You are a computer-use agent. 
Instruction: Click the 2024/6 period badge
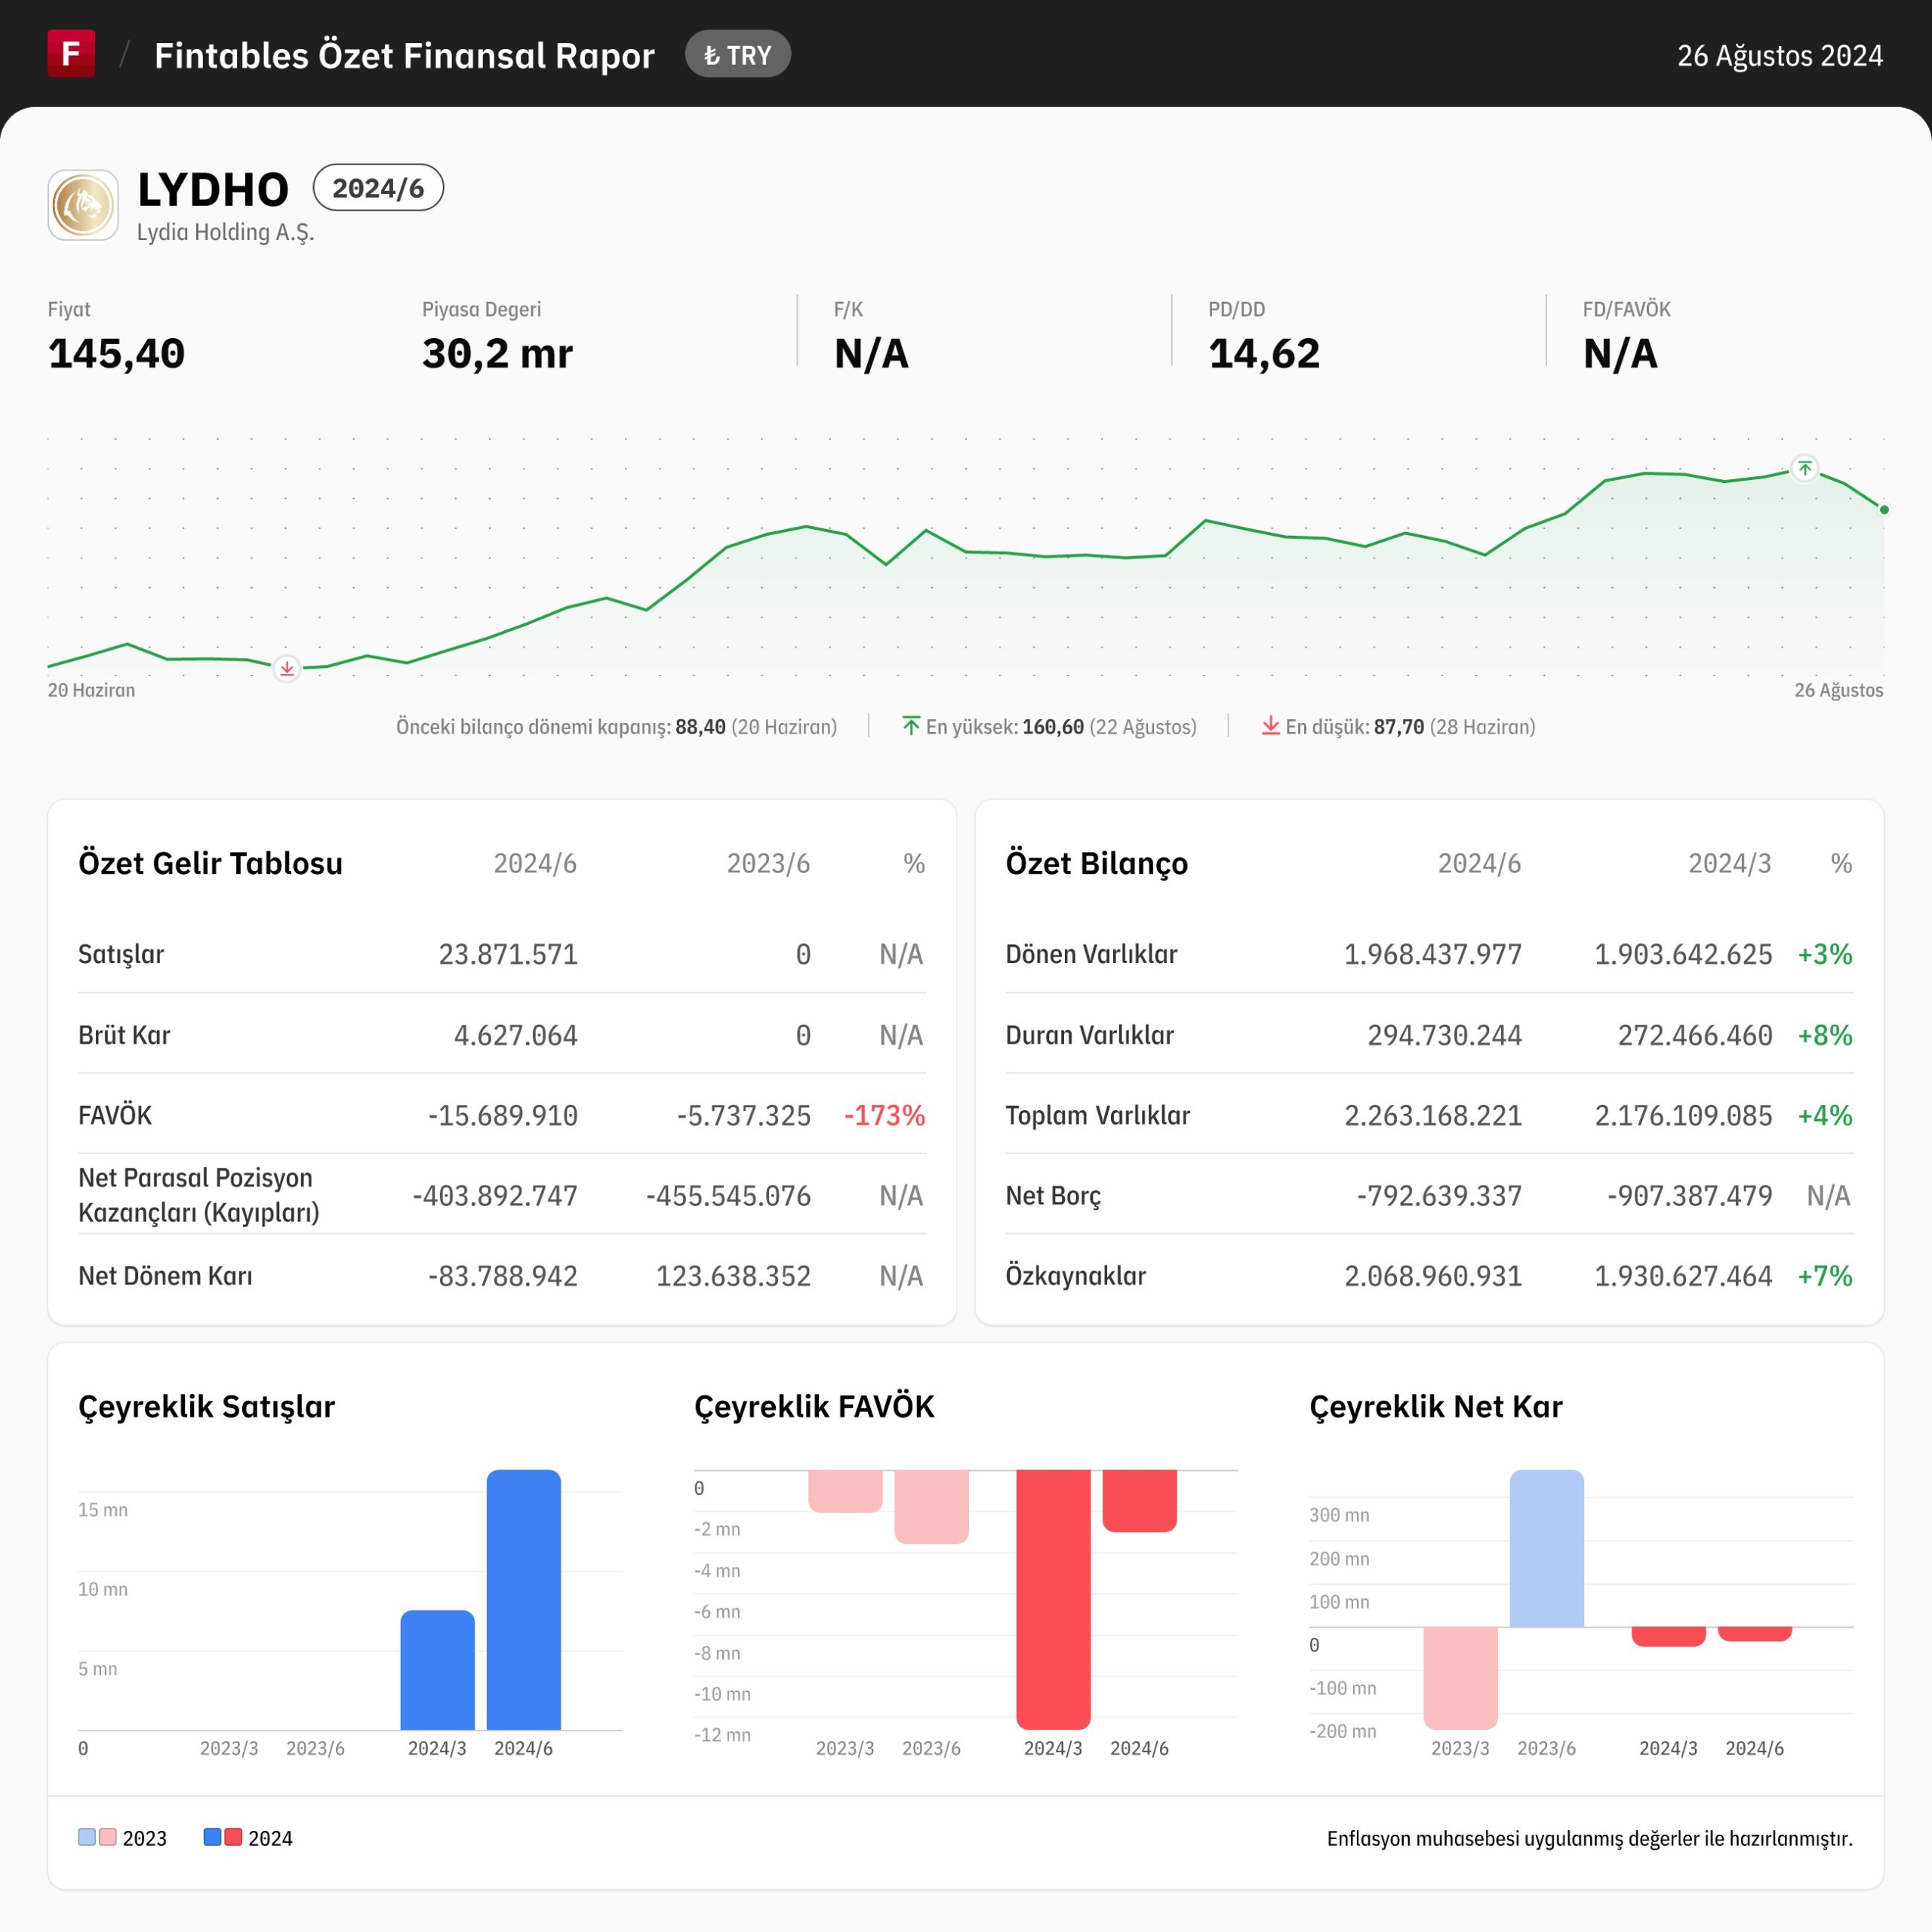tap(378, 188)
